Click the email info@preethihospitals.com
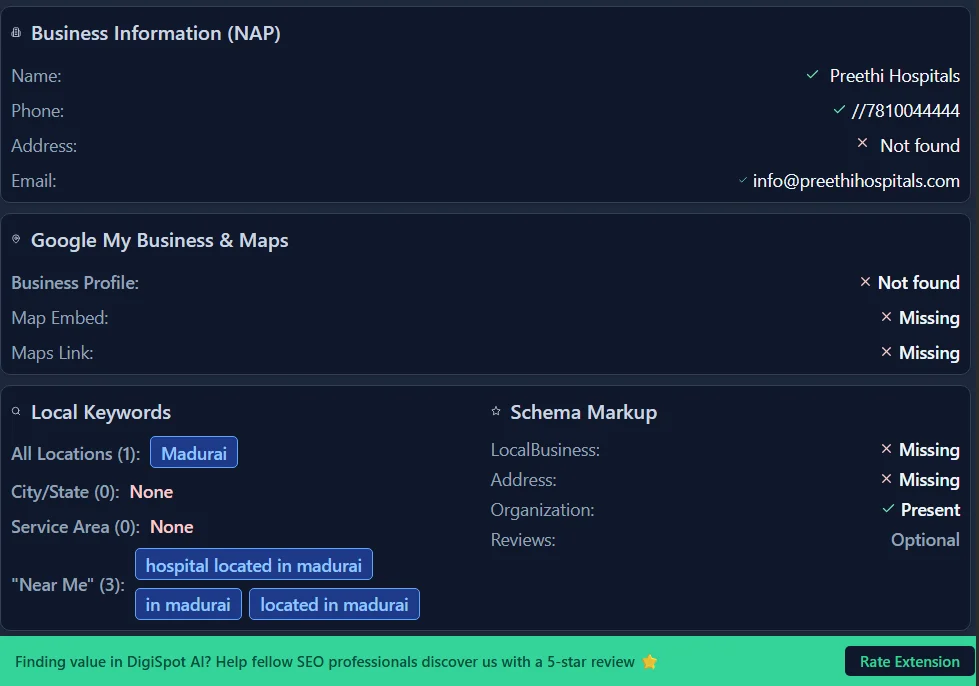The width and height of the screenshot is (979, 686). 856,181
